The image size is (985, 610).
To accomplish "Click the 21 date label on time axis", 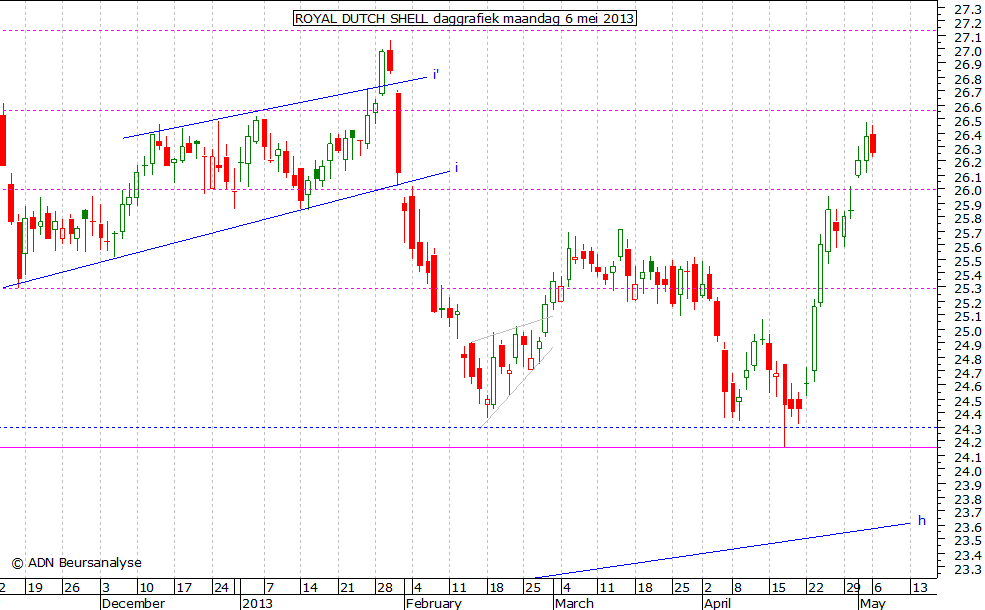I will (347, 588).
